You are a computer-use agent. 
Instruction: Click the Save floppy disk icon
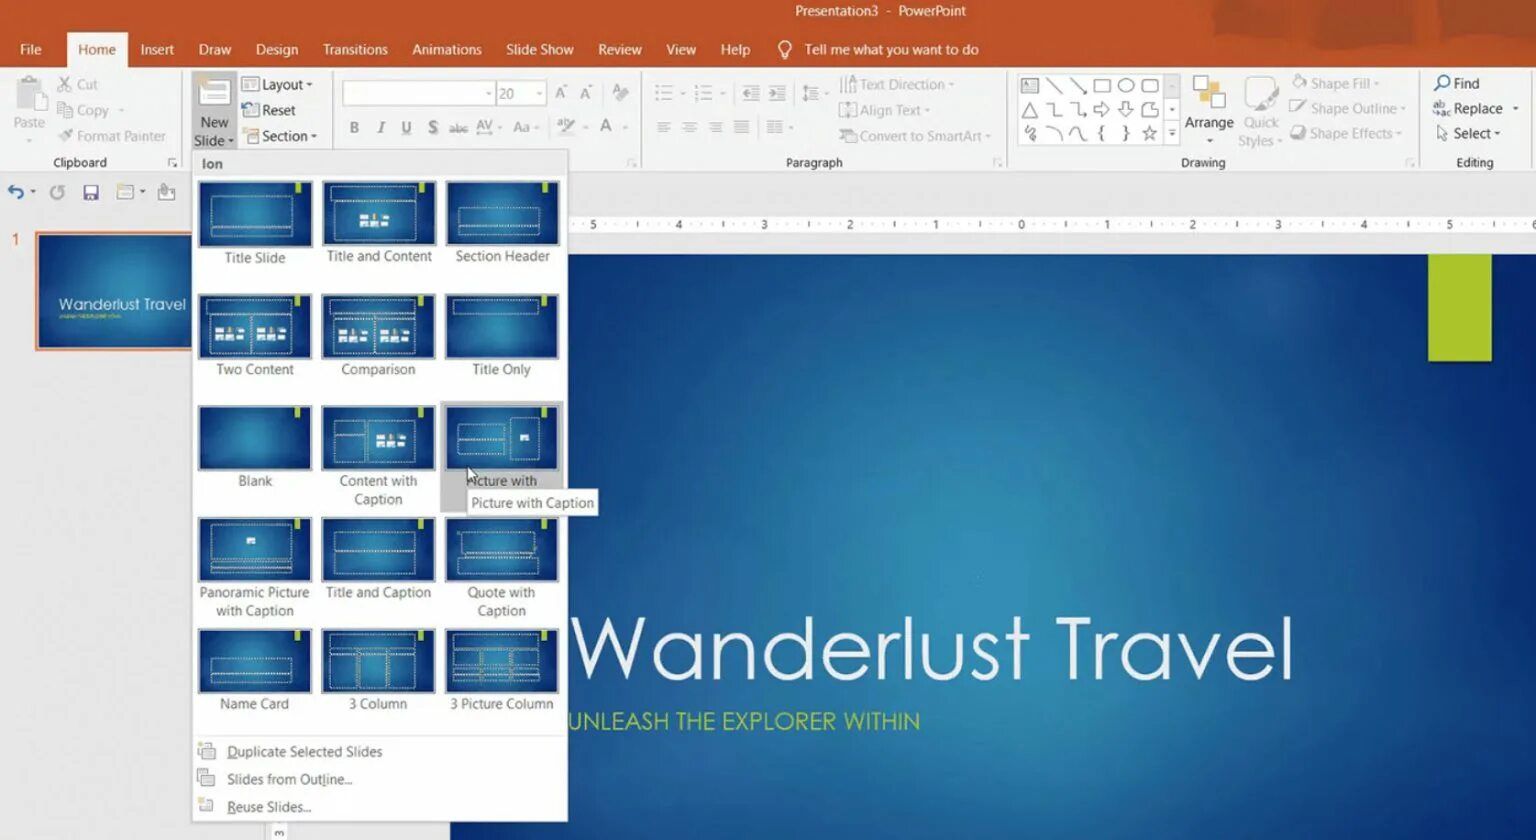coord(91,192)
